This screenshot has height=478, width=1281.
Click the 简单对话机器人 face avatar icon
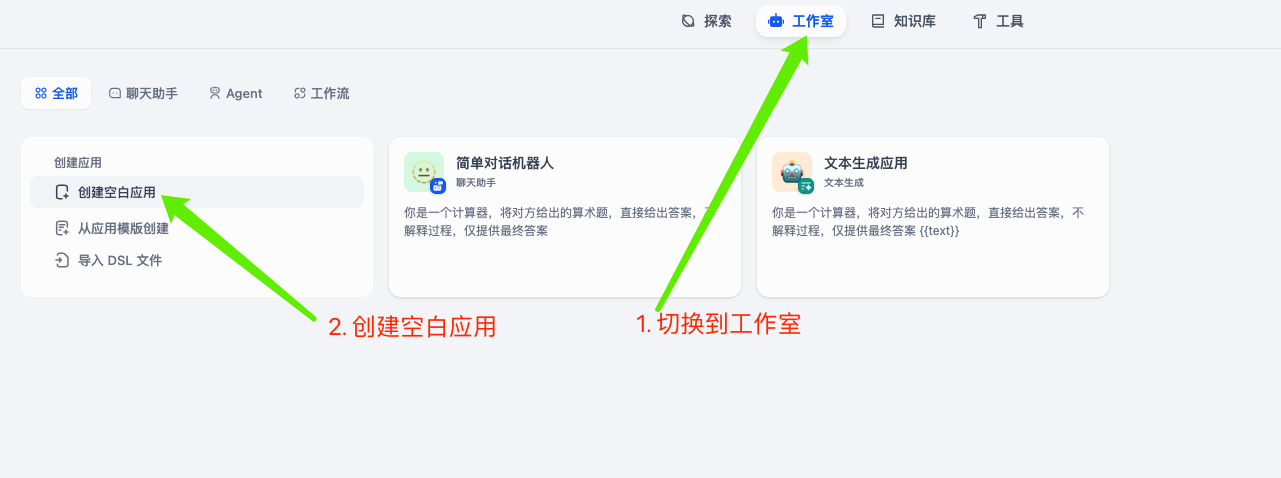click(x=424, y=172)
